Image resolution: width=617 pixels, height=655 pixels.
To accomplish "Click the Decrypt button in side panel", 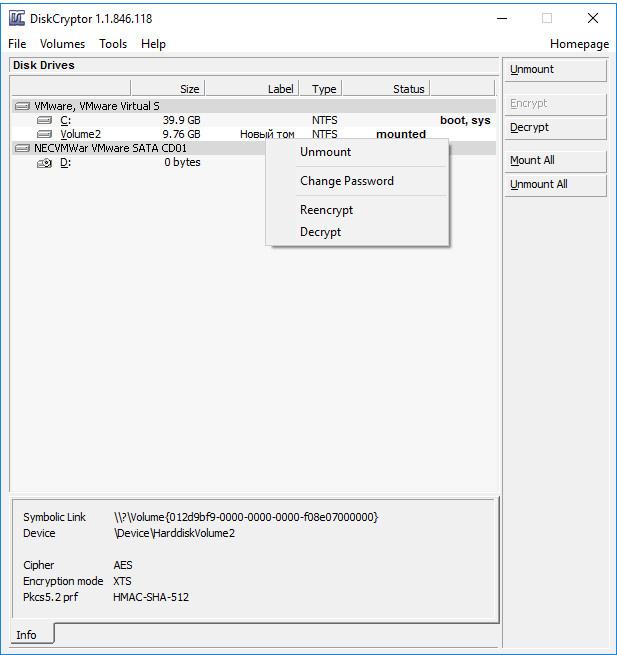I will click(556, 127).
